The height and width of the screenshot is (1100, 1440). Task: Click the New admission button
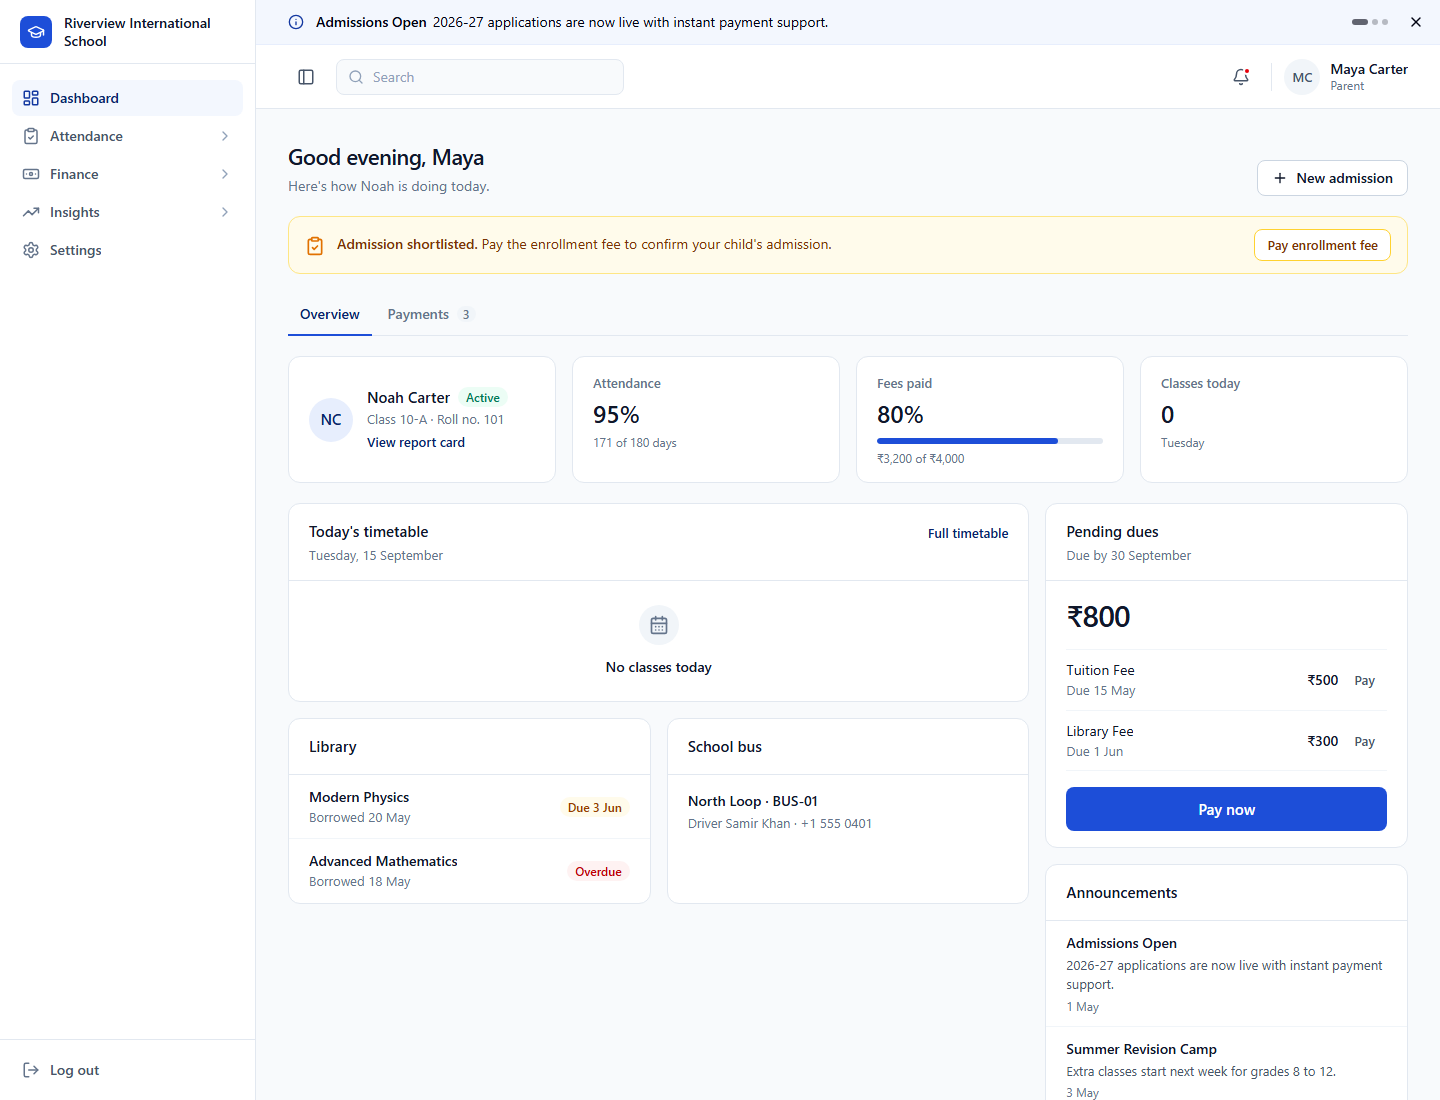[x=1332, y=178]
